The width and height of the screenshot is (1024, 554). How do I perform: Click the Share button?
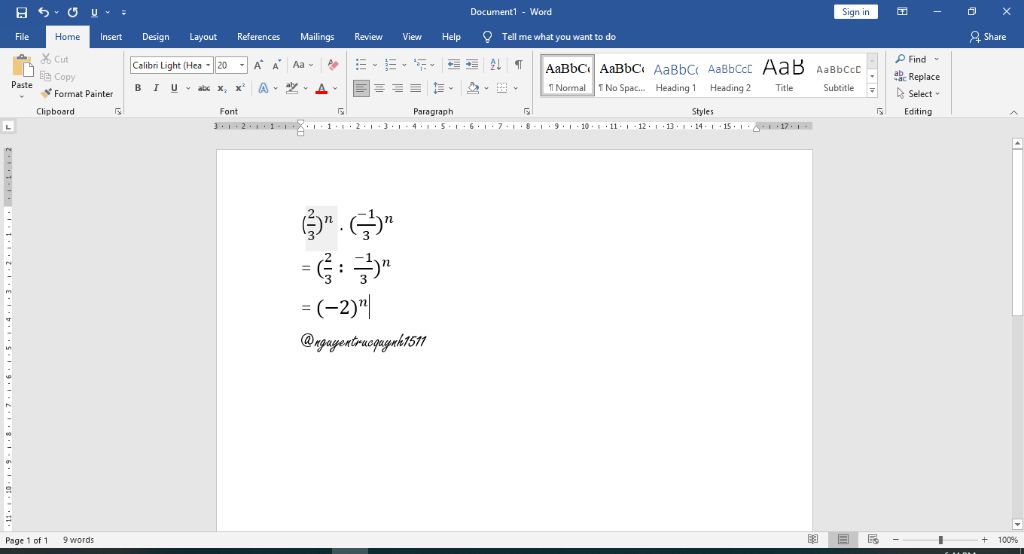tap(988, 37)
